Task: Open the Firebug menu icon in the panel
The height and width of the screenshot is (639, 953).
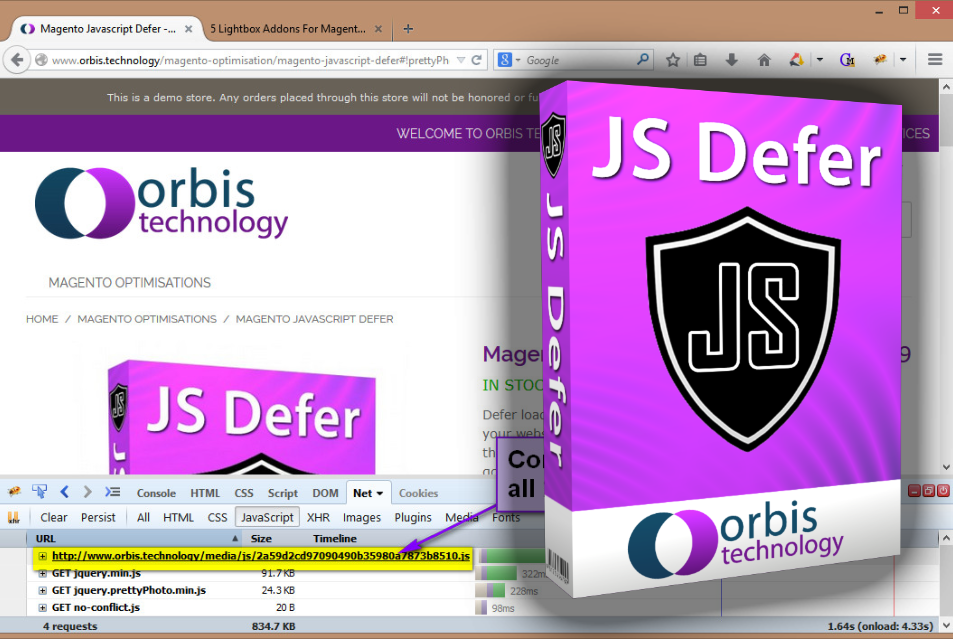Action: point(14,491)
